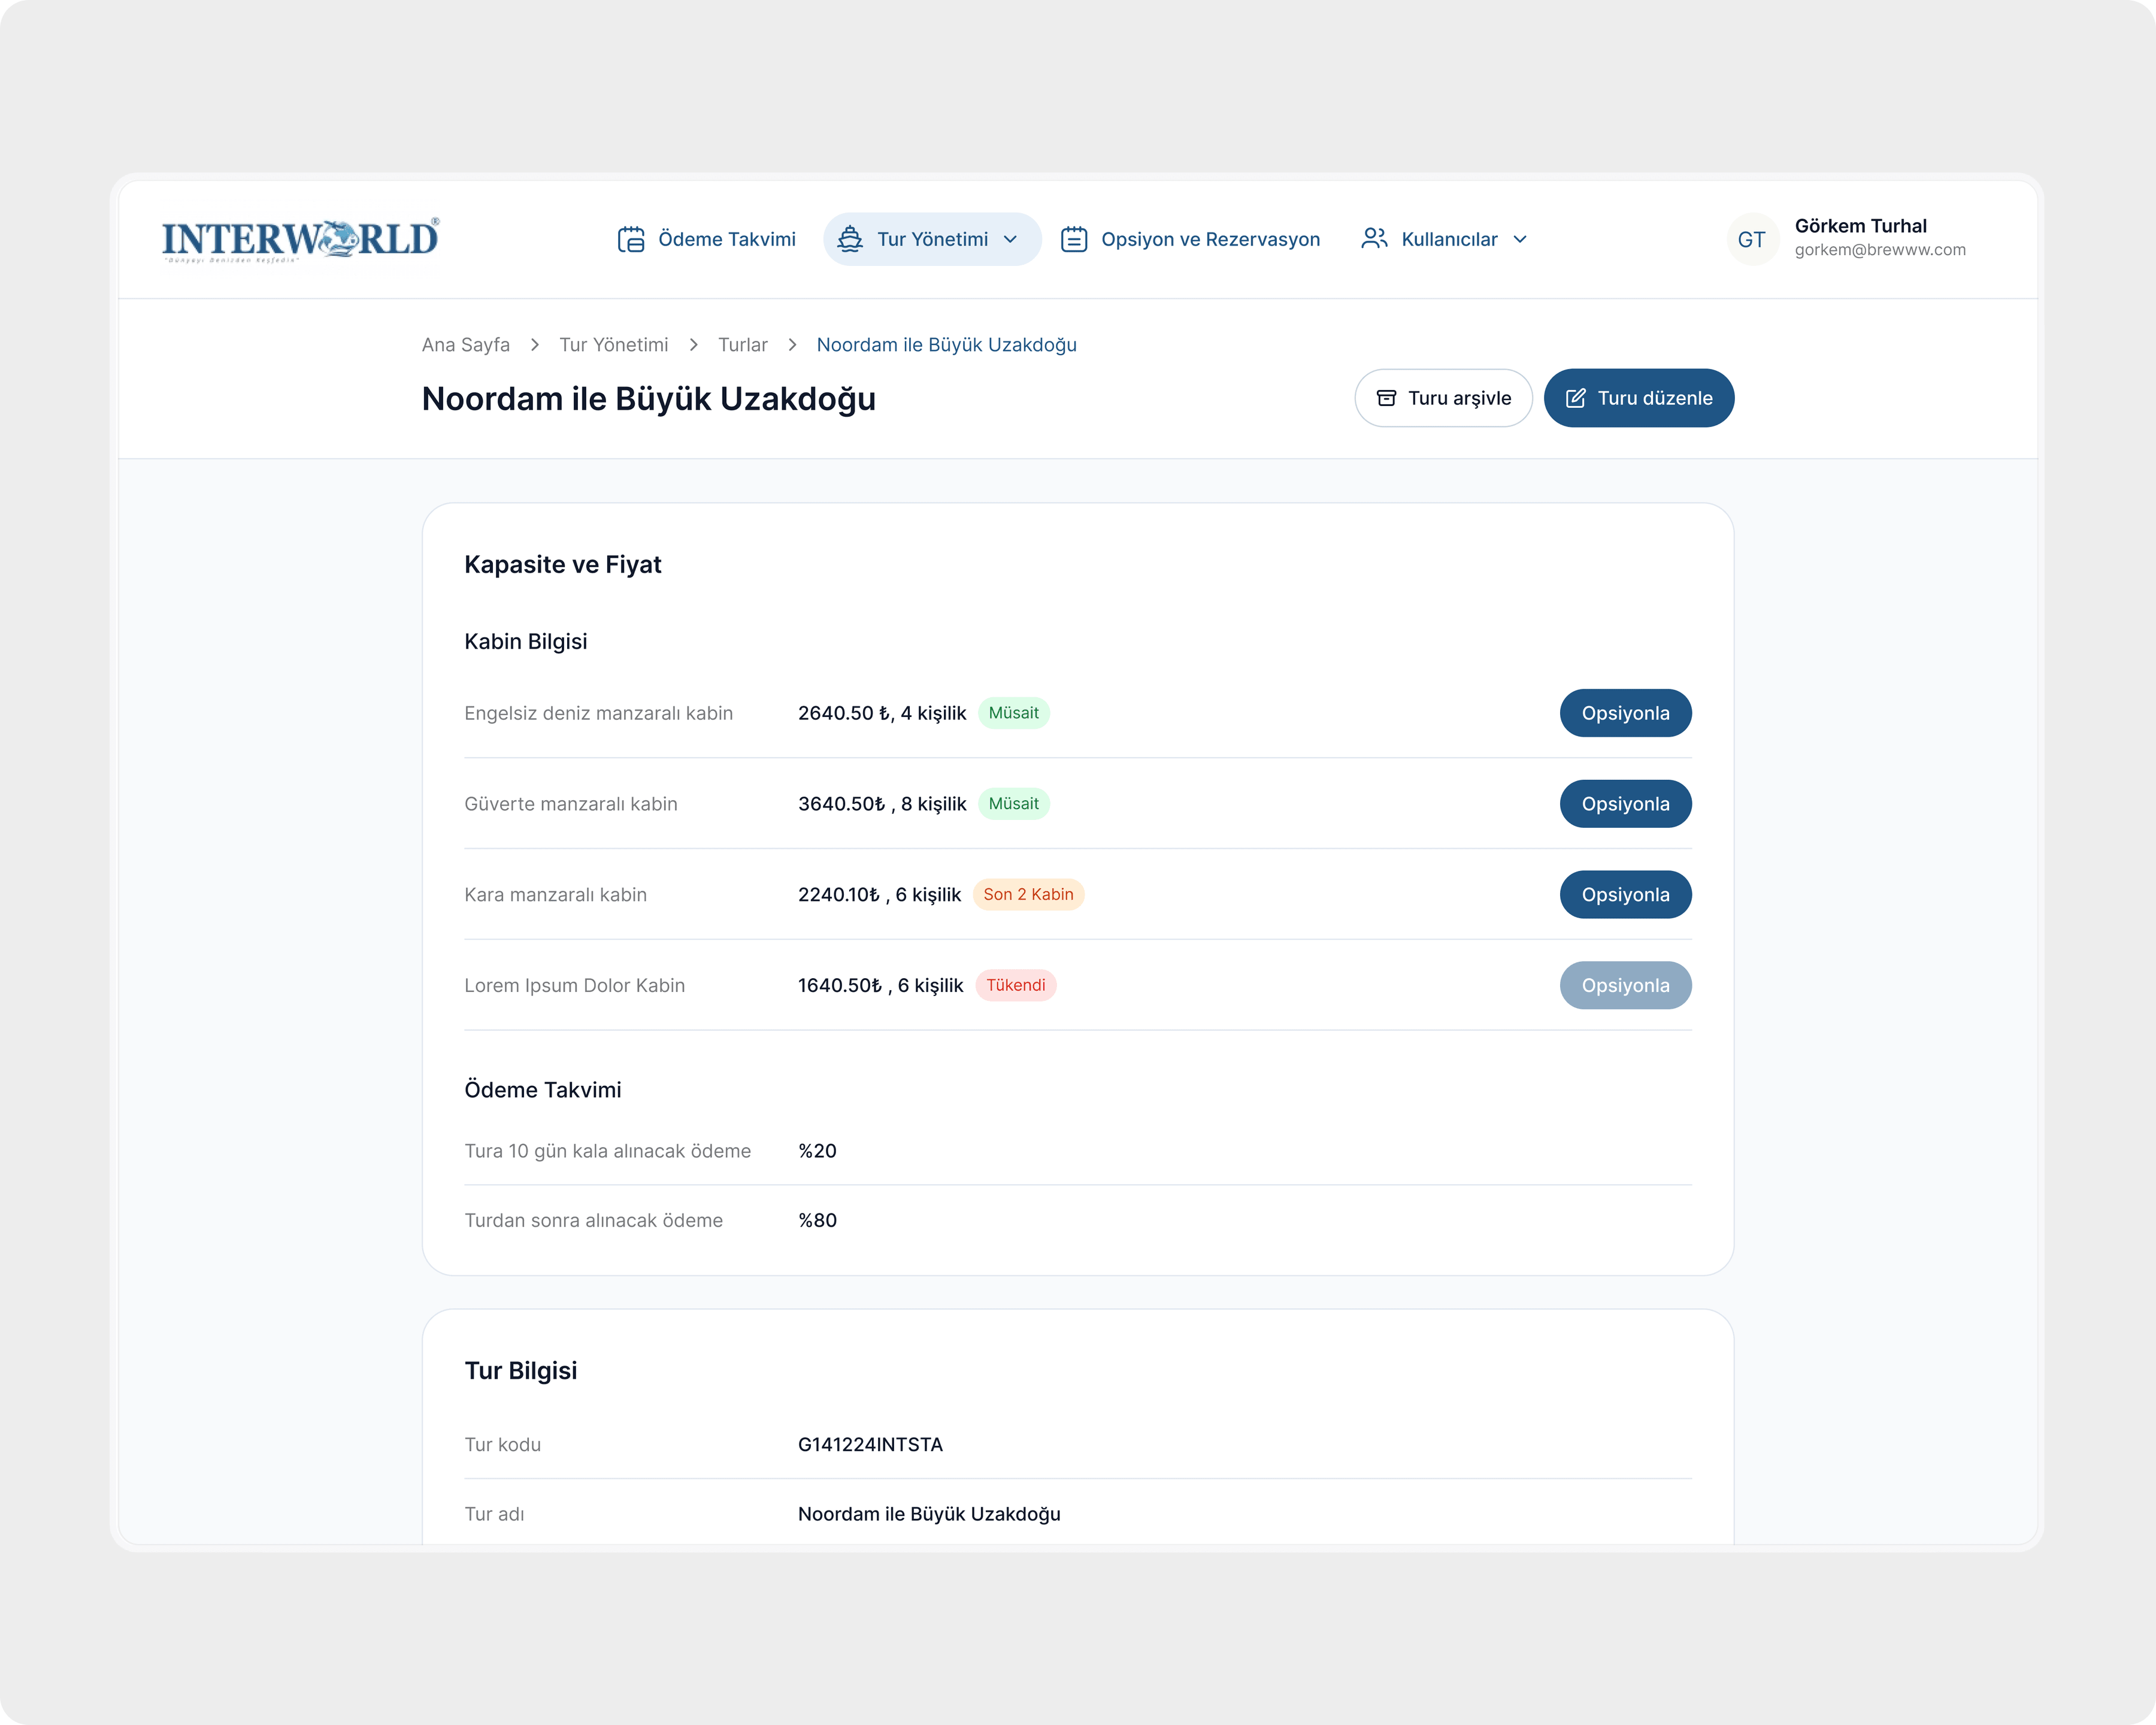Select the Tur Yönetimi nav label

coord(932,239)
